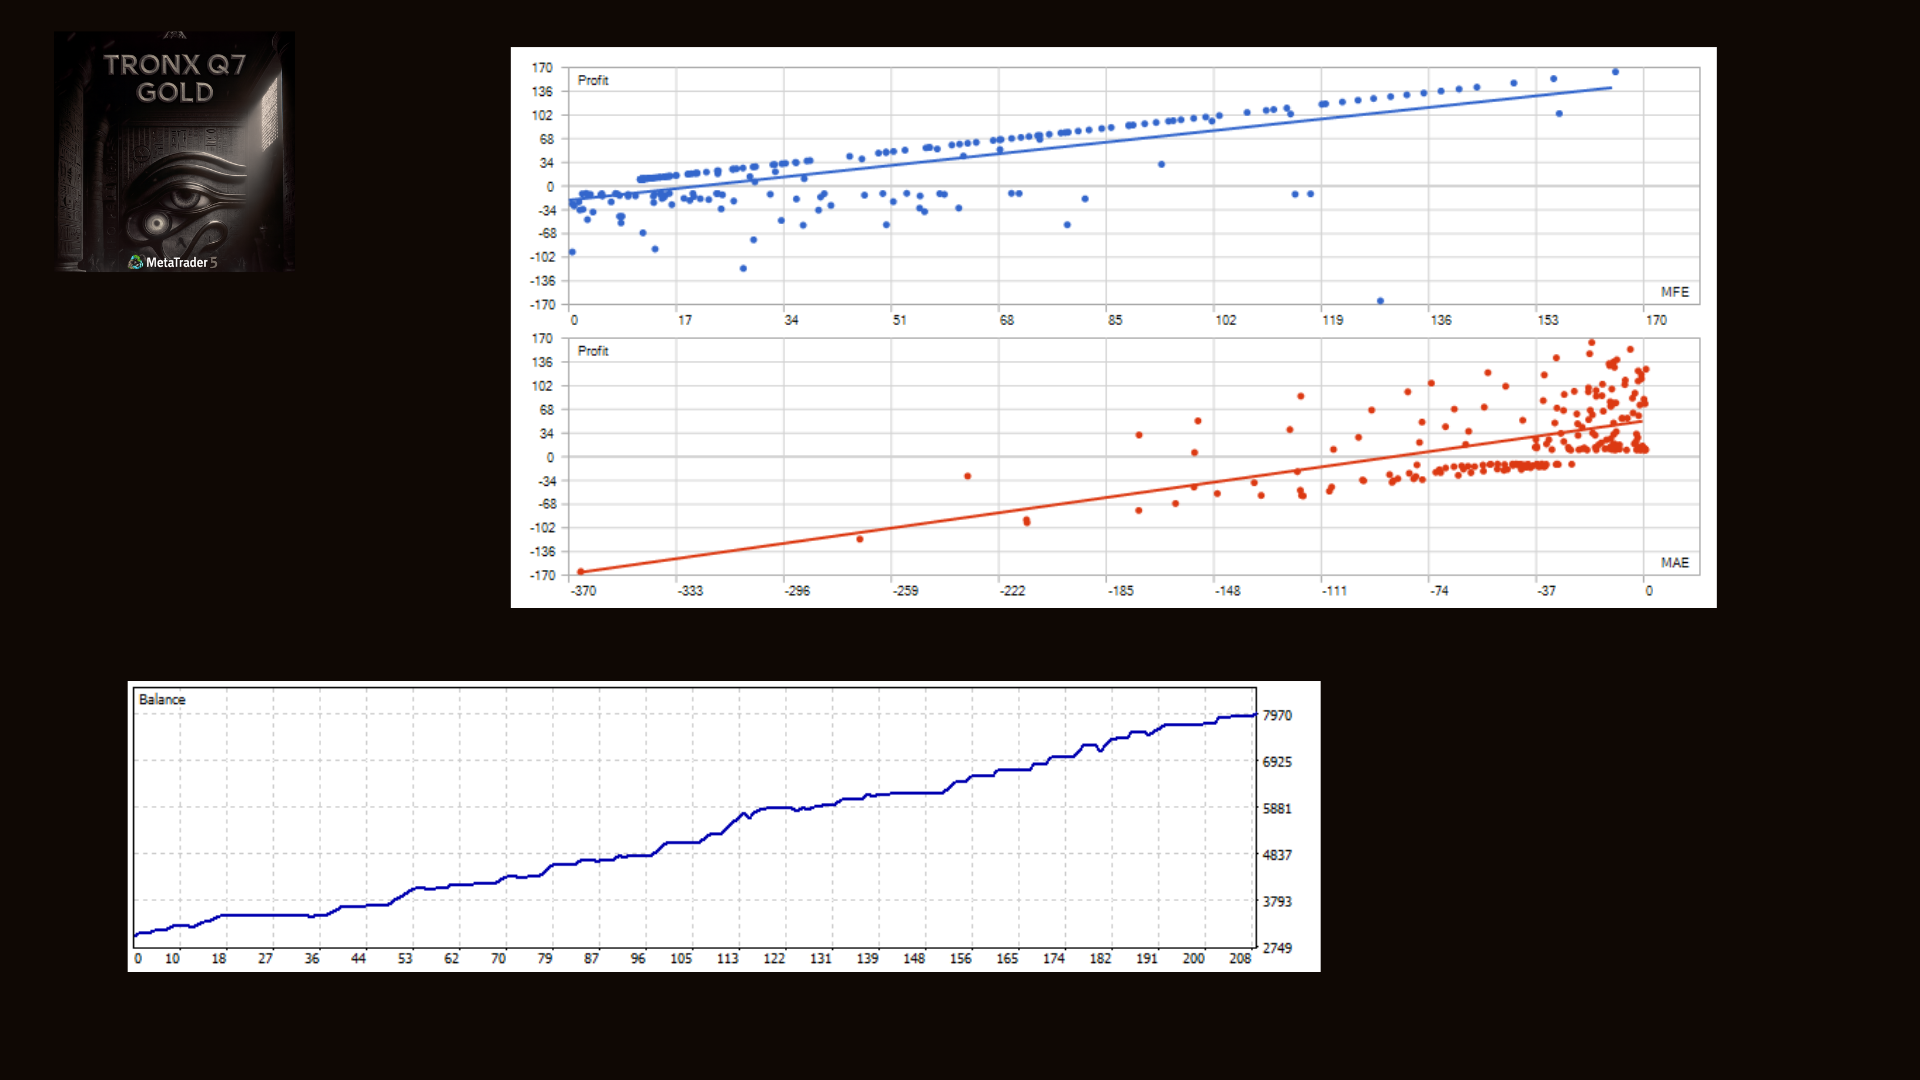Select the lowest blue outlier dot near -170

[1380, 300]
